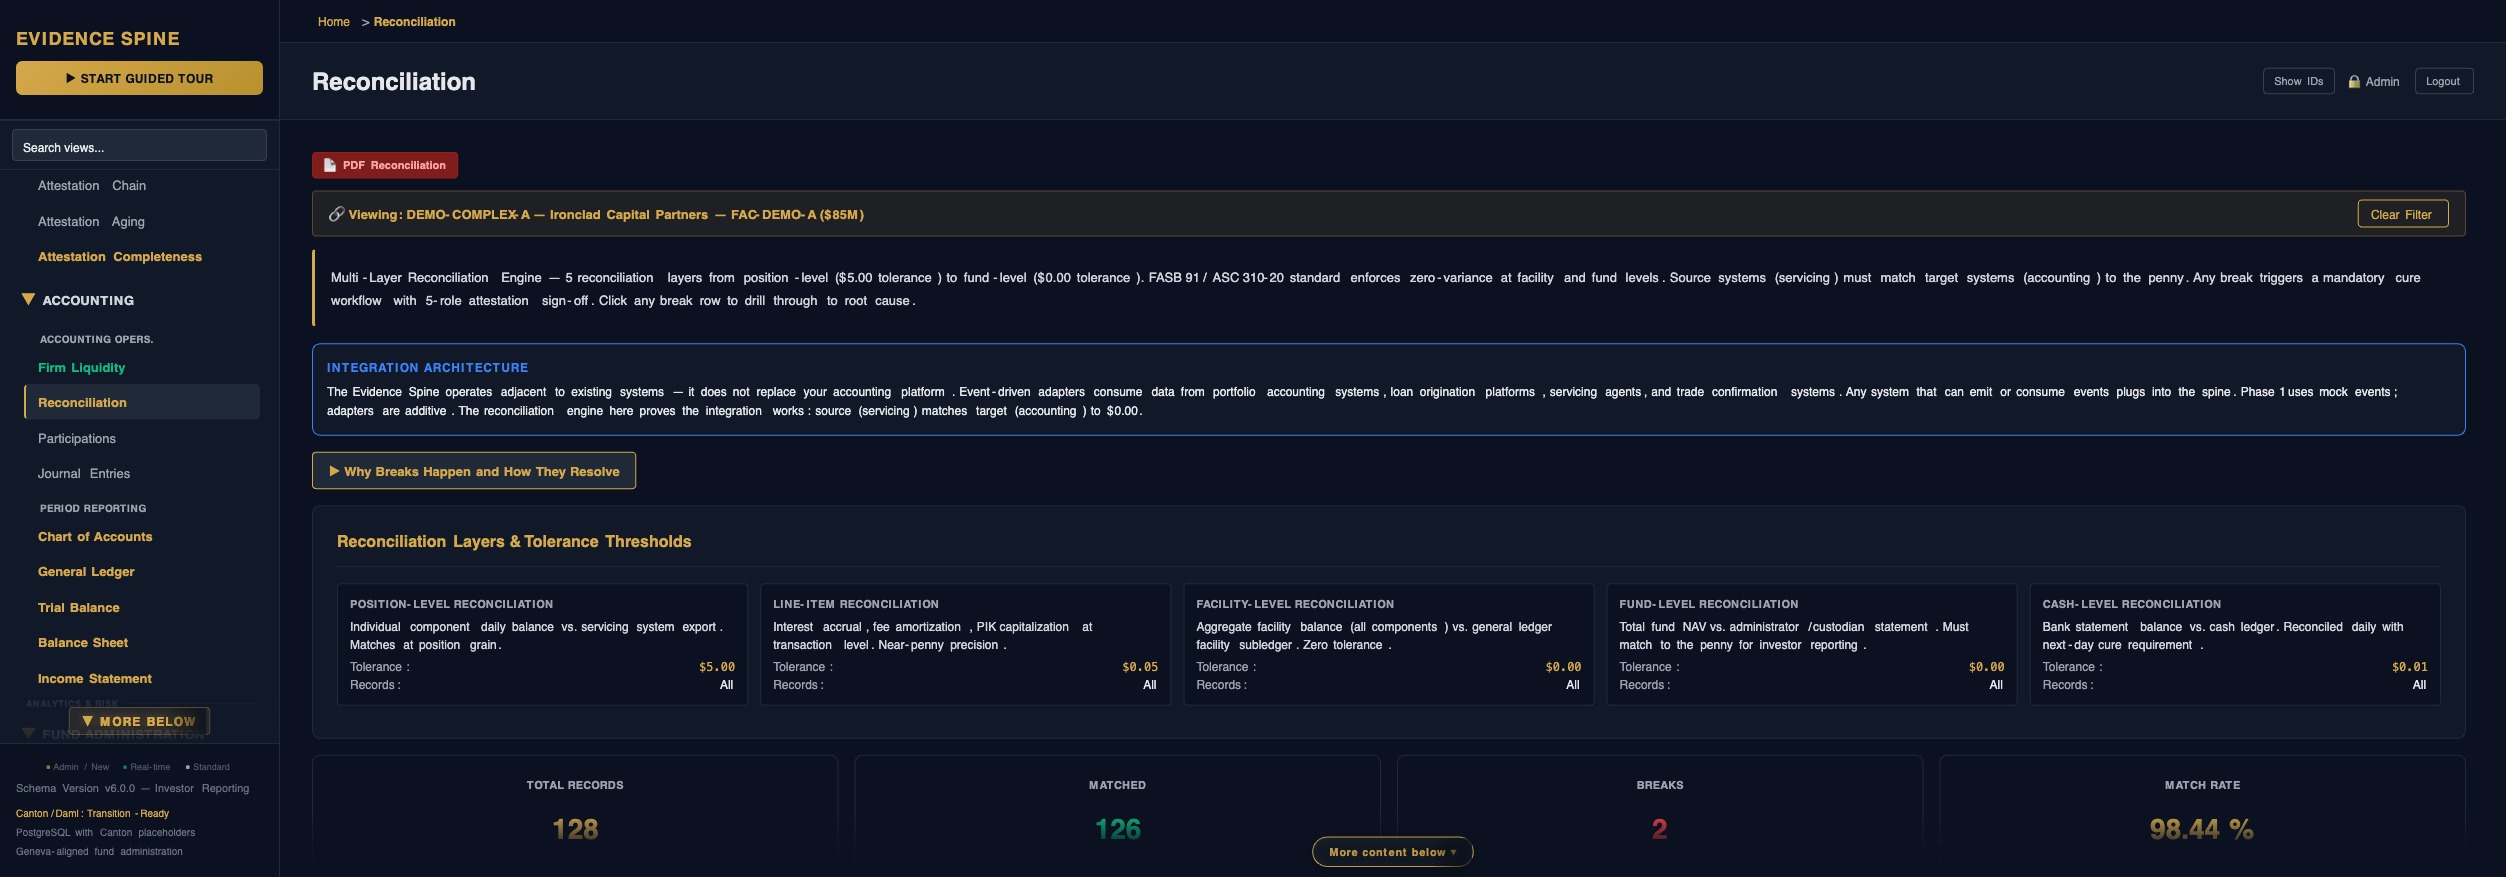This screenshot has height=877, width=2506.
Task: Open Journal Entries view
Action: tap(84, 474)
